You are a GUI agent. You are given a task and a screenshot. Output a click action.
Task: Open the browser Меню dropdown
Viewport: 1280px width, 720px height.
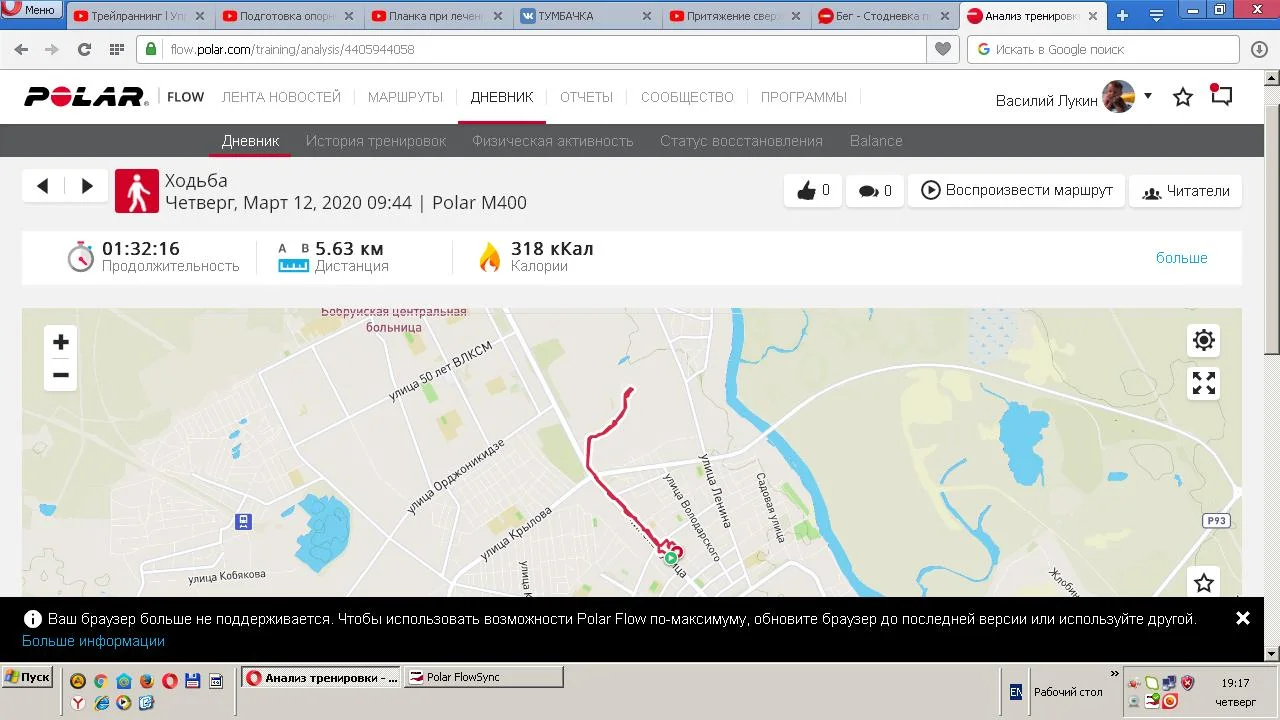pos(31,10)
